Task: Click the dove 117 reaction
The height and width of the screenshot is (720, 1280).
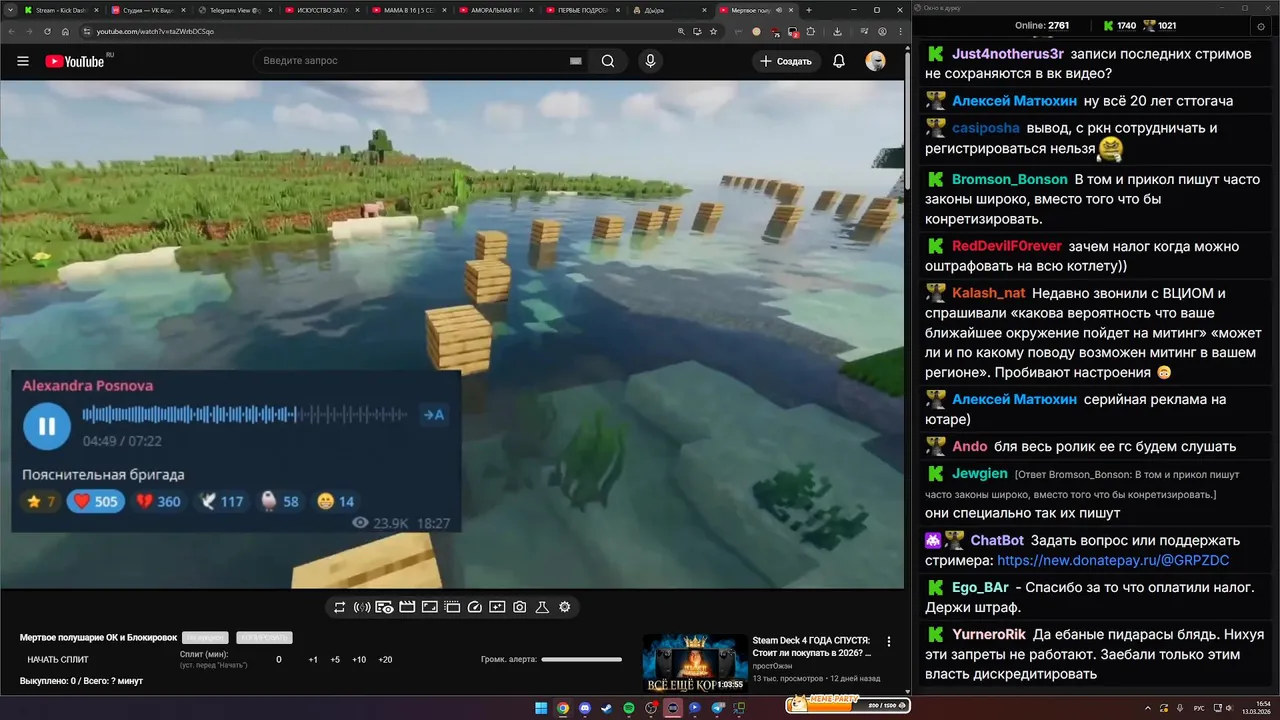Action: point(220,501)
